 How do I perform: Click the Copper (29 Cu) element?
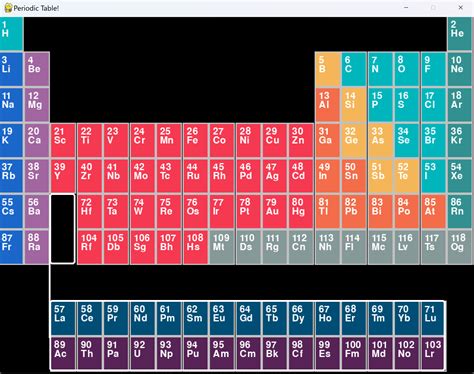coord(275,140)
